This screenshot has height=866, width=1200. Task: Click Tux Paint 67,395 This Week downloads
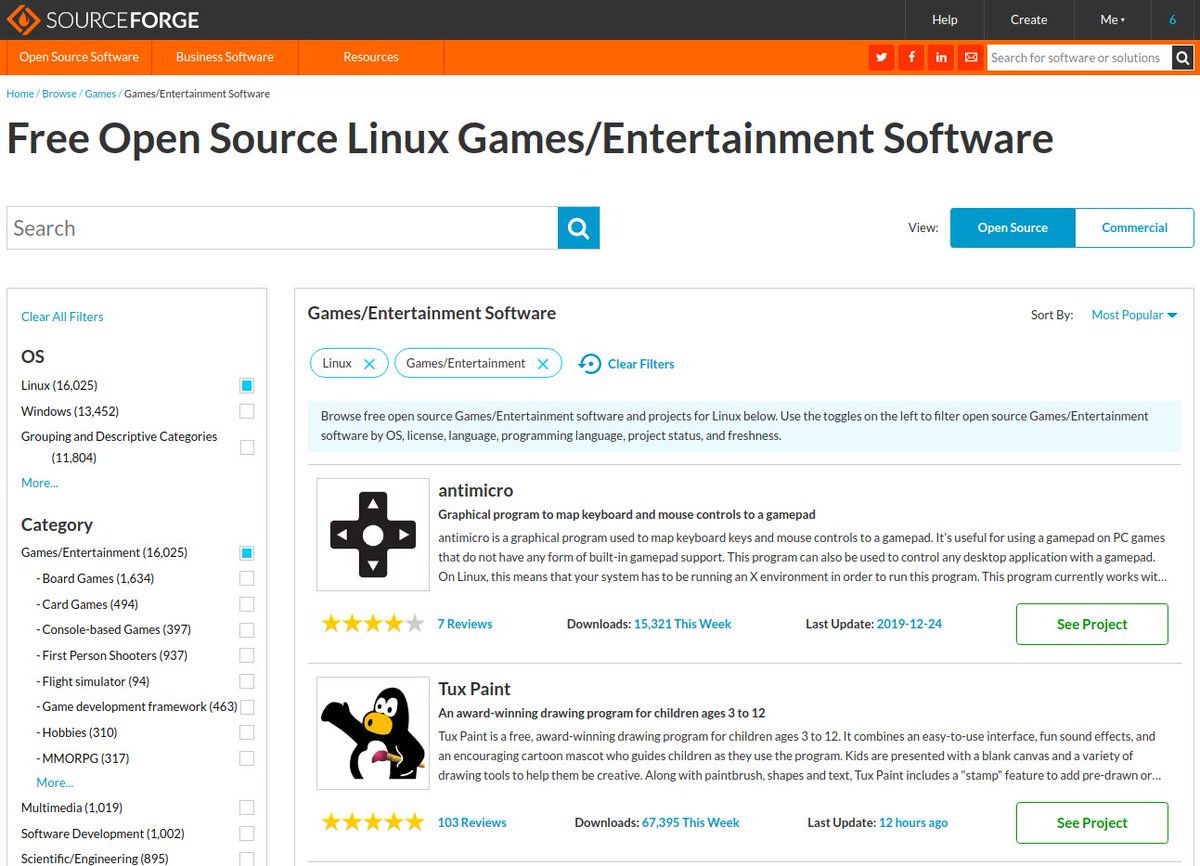691,823
